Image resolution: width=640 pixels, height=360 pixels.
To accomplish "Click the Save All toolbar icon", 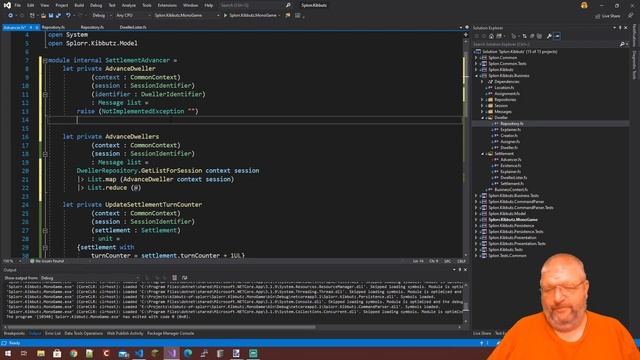I will 58,16.
